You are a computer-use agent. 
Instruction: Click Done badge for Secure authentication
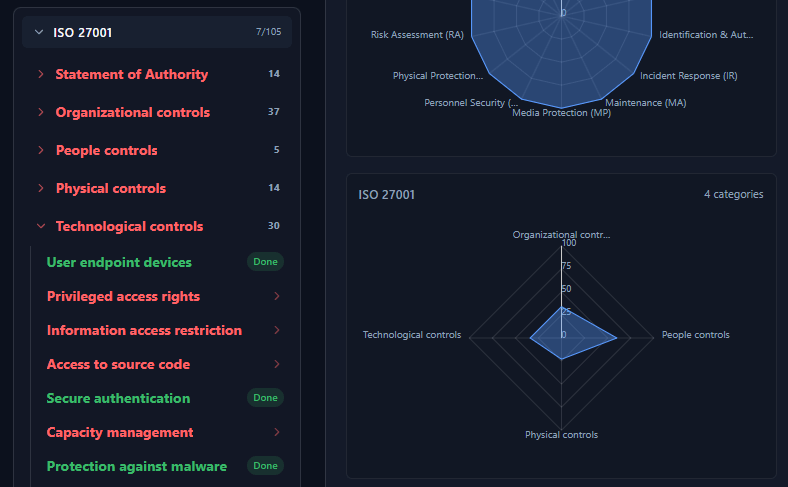click(x=265, y=398)
